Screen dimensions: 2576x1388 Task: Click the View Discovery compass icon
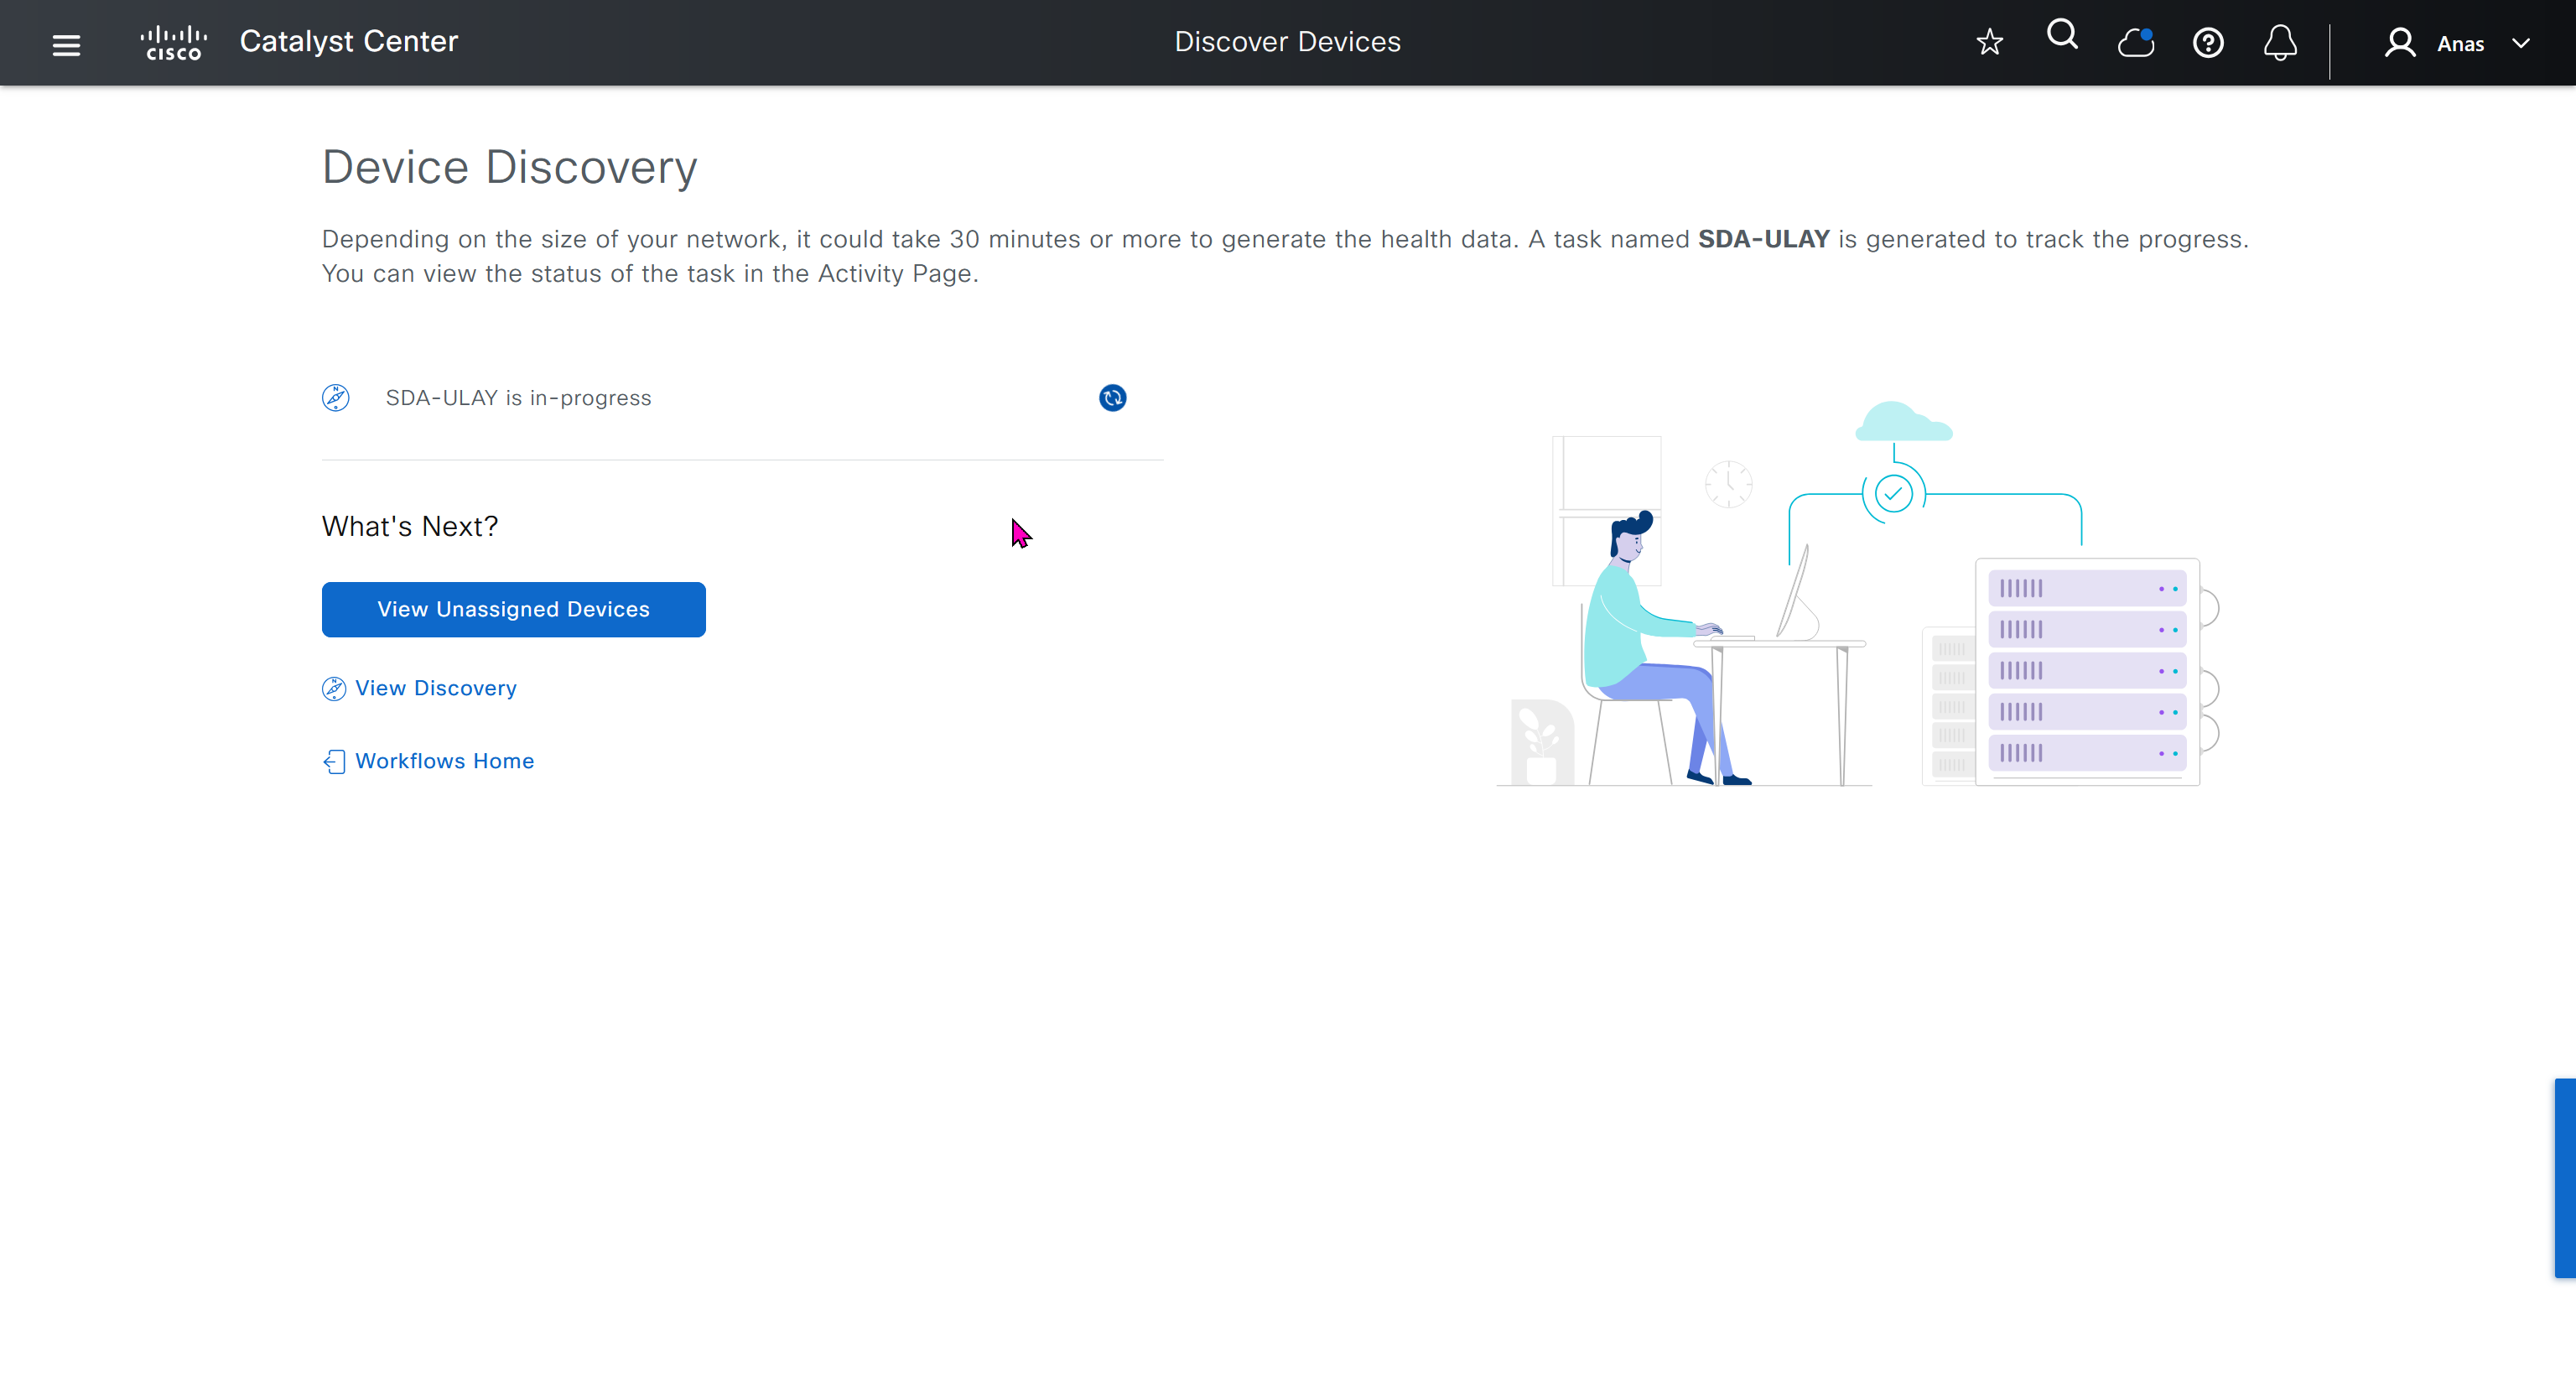334,689
